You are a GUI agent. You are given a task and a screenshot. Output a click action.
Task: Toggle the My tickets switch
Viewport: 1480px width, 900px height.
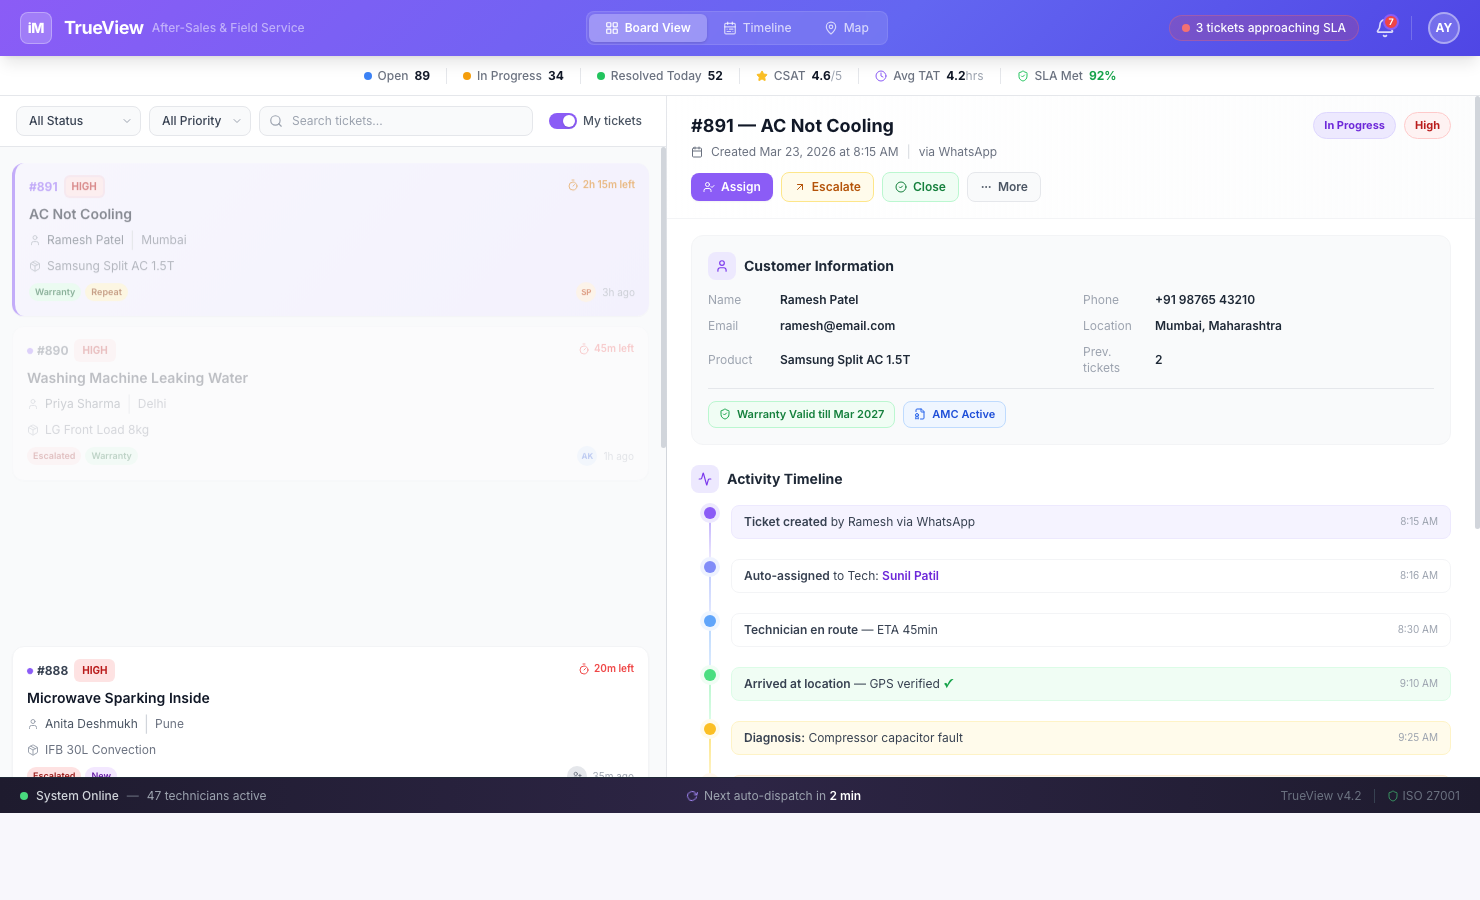[563, 120]
